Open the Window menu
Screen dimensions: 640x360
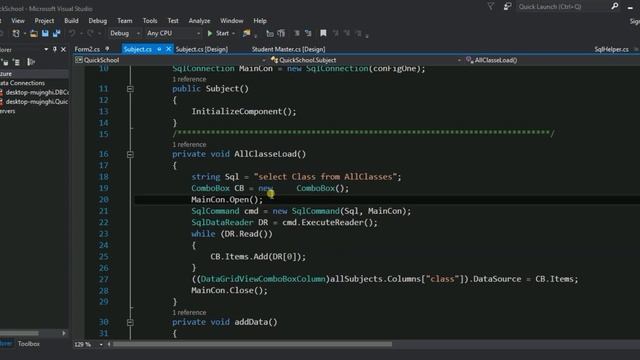[x=231, y=21]
